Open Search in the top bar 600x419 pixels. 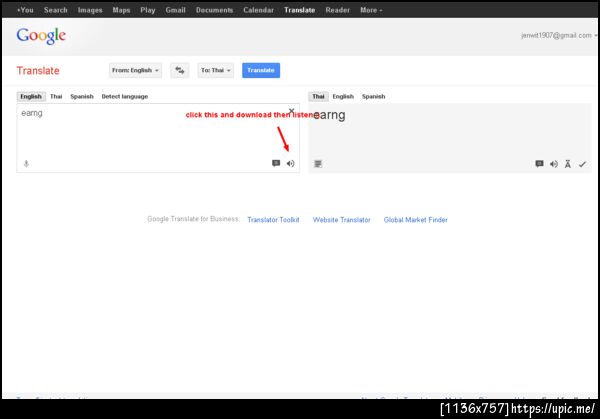(x=55, y=10)
